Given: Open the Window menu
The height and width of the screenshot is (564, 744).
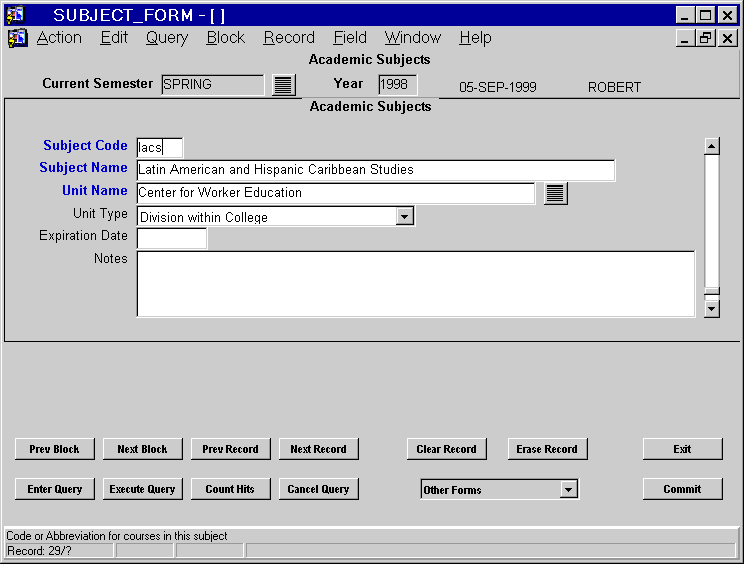Looking at the screenshot, I should pyautogui.click(x=413, y=37).
